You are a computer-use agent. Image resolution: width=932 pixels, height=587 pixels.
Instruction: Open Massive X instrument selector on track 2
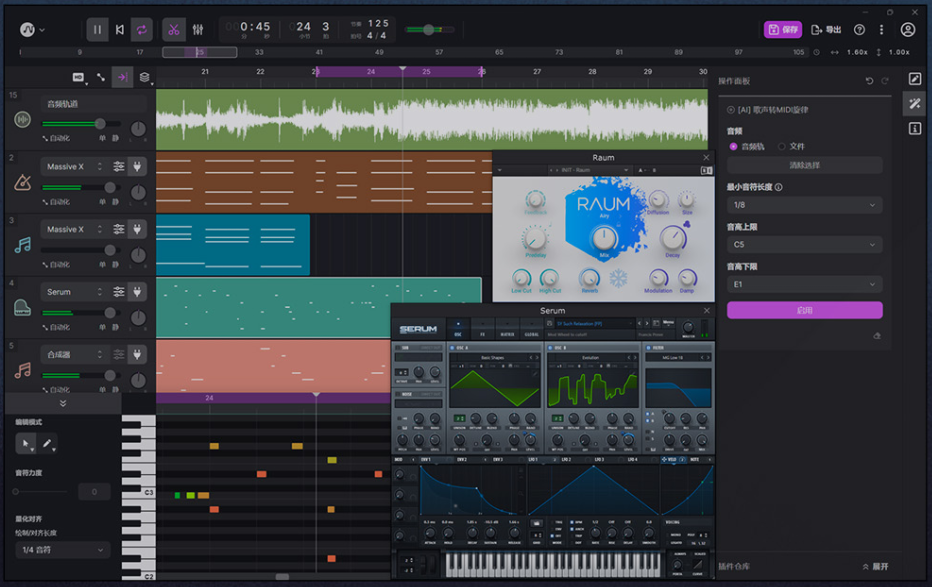tap(74, 166)
